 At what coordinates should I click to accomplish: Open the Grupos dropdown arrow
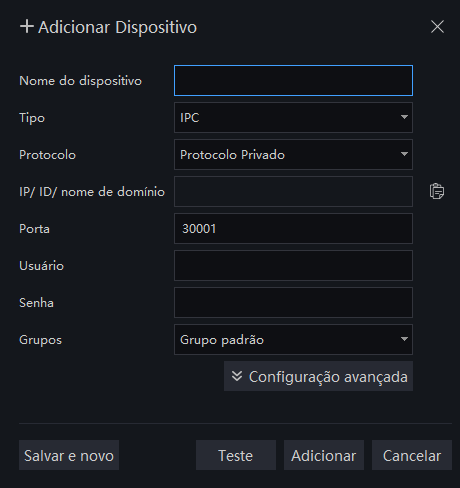tap(404, 339)
